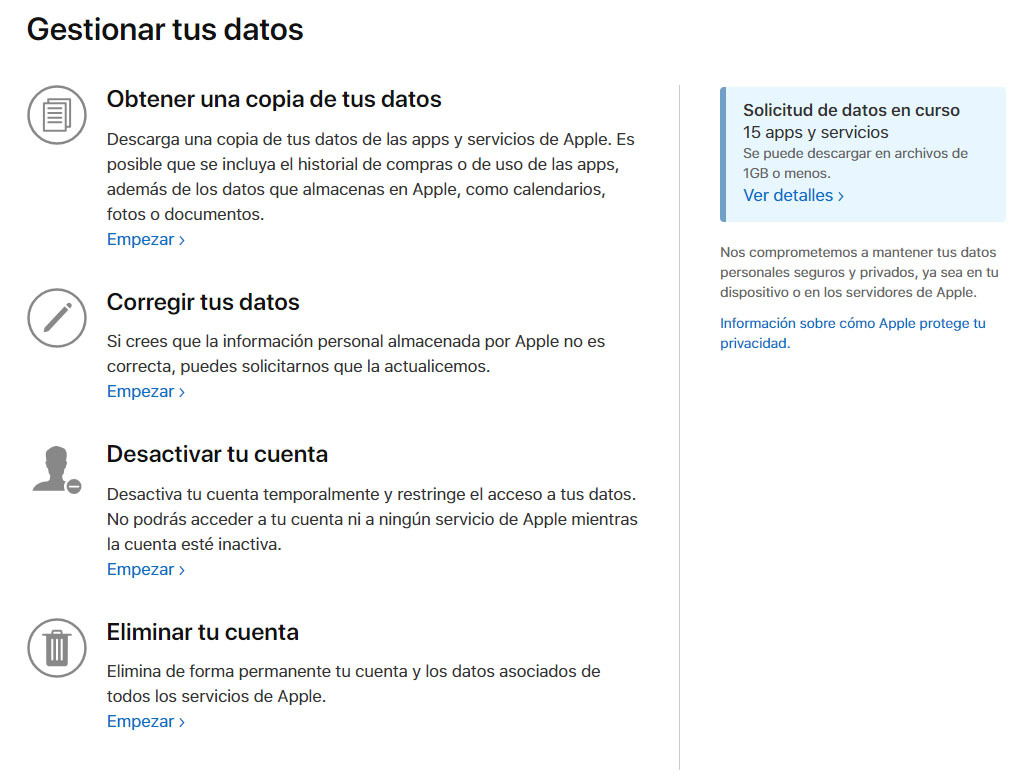This screenshot has width=1018, height=780.
Task: Follow the Apple privacy protection information link
Action: (852, 333)
